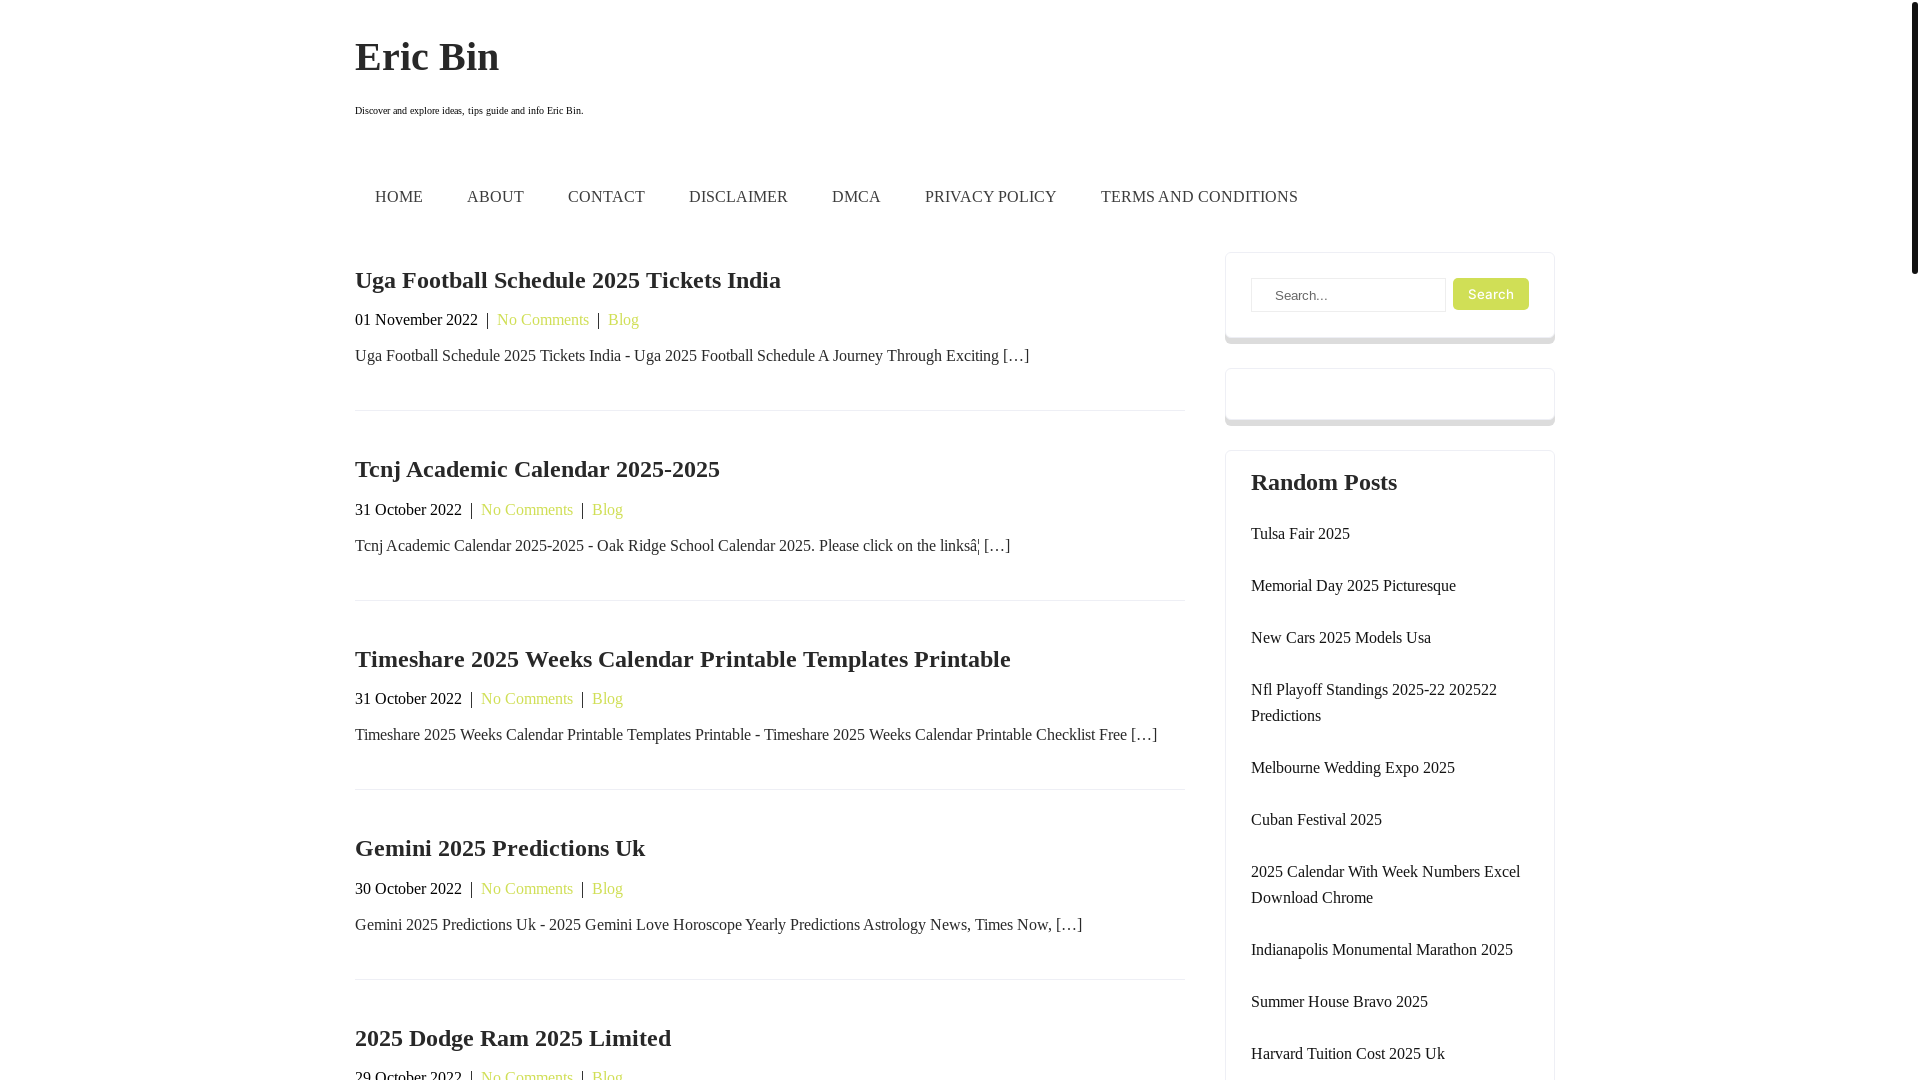Open Indianapolis Monumental Marathon 2025 post
Viewport: 1920px width, 1080px height.
coord(1382,950)
